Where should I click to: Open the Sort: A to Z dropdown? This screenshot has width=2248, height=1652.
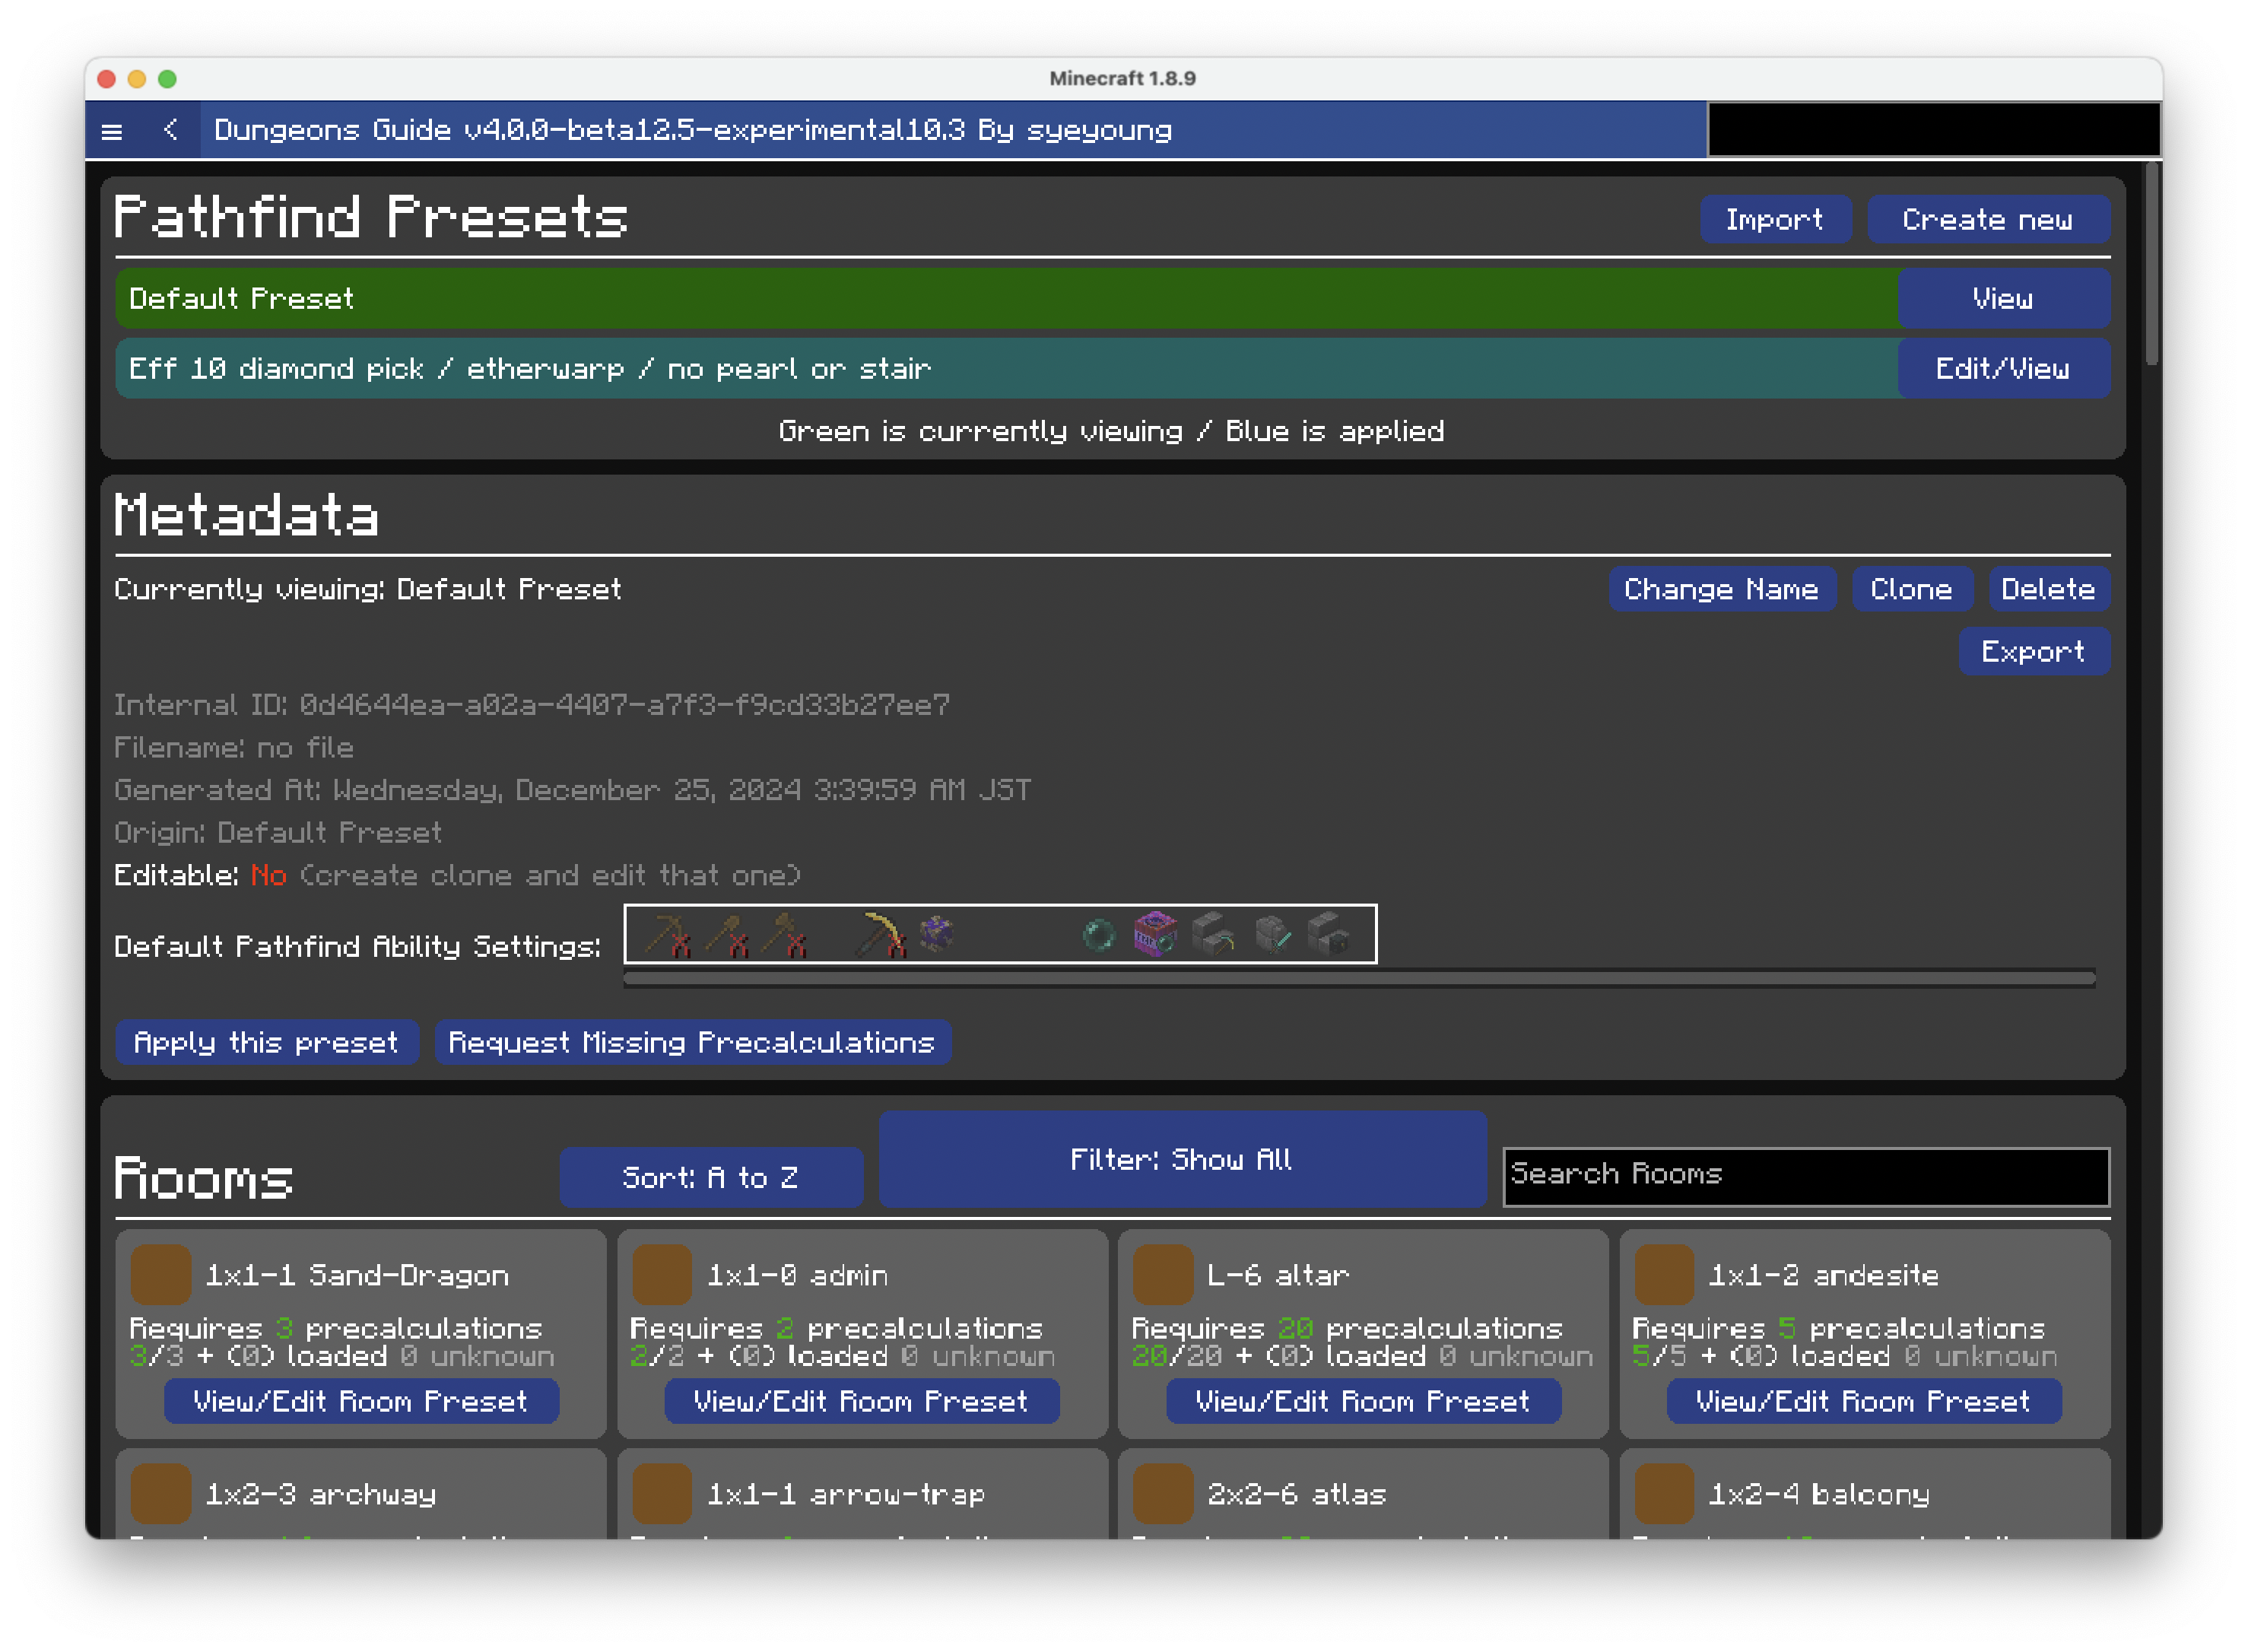coord(711,1177)
